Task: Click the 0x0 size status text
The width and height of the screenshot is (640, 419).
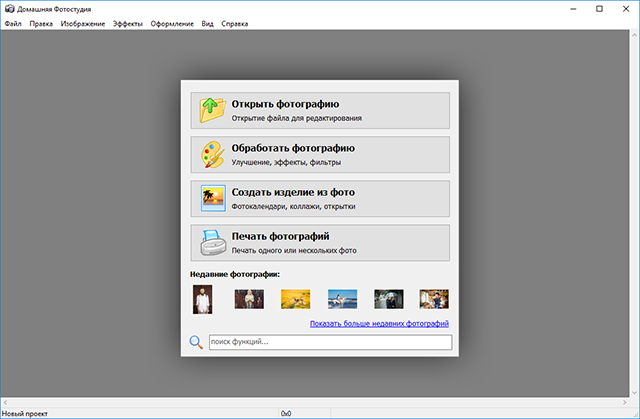Action: [286, 414]
